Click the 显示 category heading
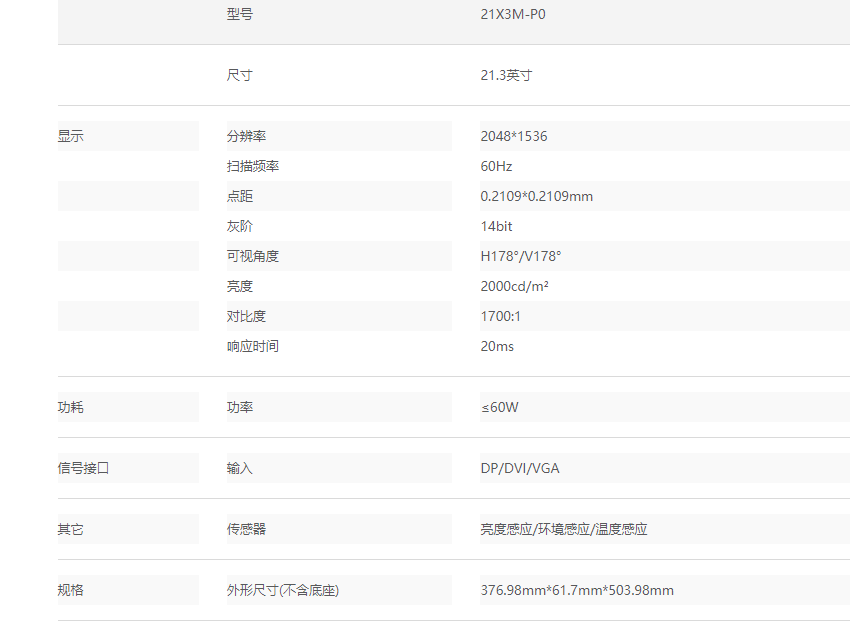This screenshot has height=642, width=850. tap(71, 136)
